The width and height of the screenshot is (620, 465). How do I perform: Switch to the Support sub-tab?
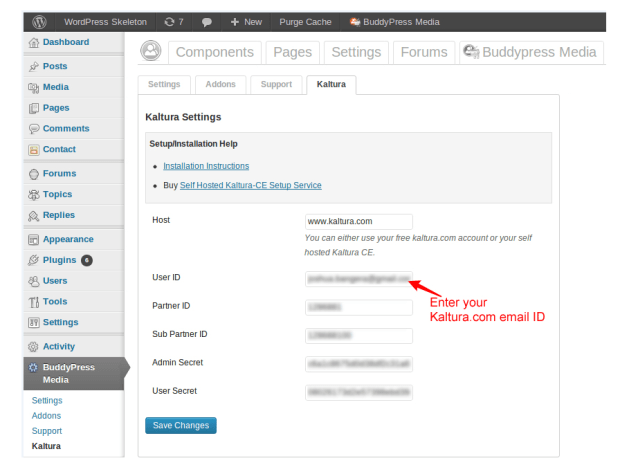(276, 85)
